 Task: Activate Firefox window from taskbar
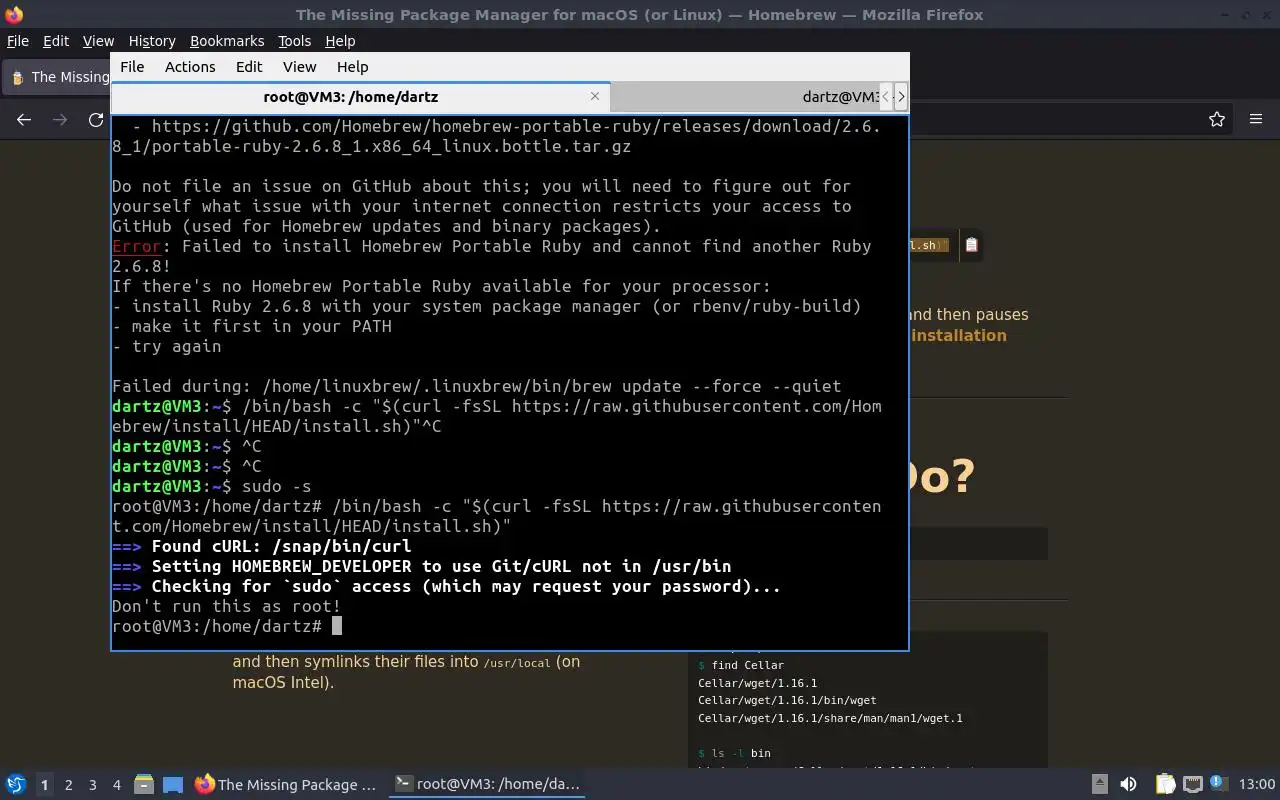287,785
